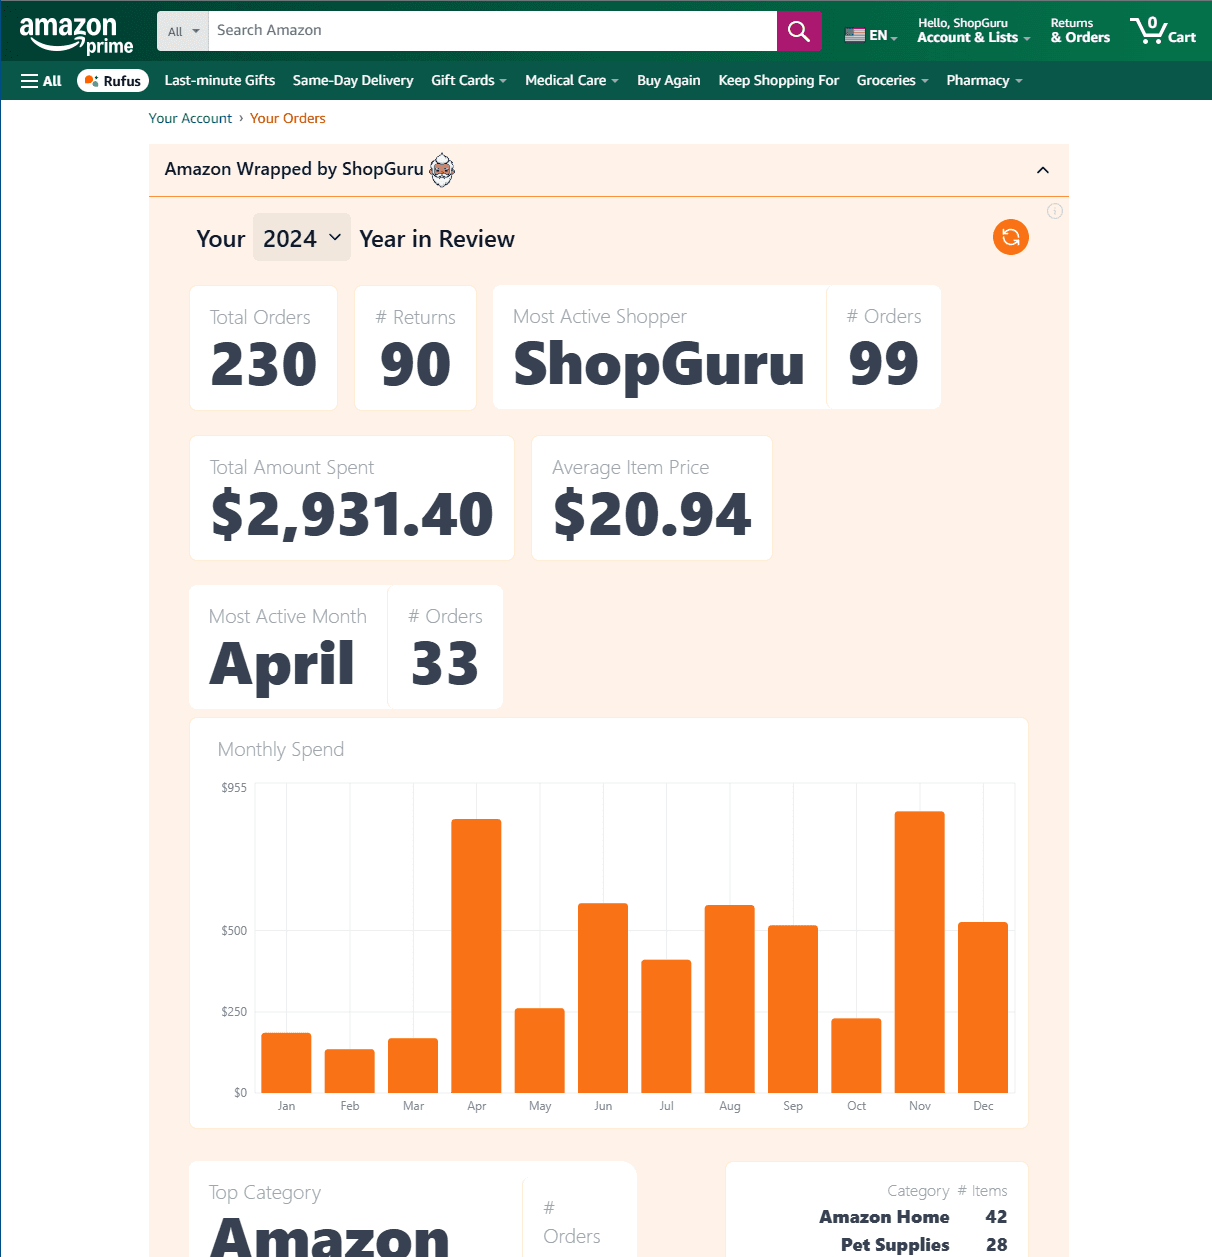Click the returns count 90
Viewport: 1212px width, 1257px height.
415,364
